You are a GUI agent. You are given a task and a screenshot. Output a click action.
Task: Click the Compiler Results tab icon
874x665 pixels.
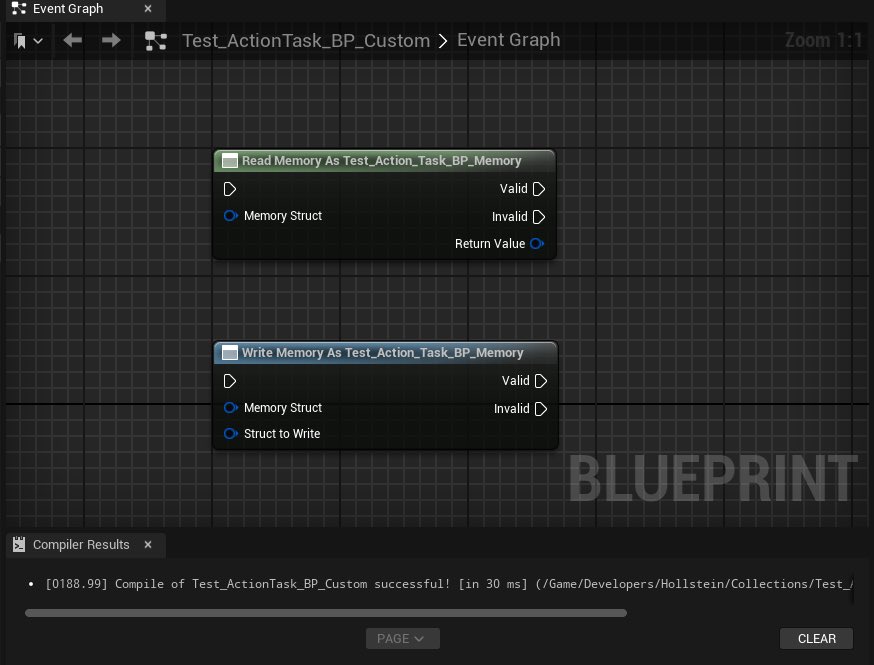point(19,545)
